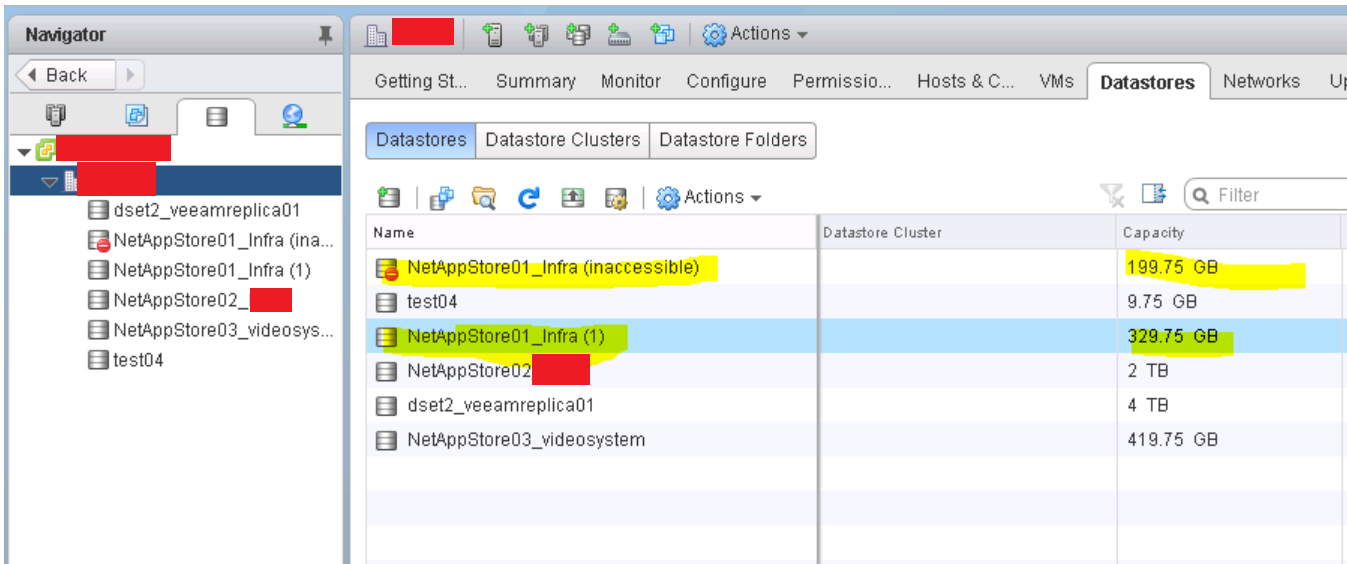The width and height of the screenshot is (1347, 564).
Task: Click the 2 TB capacity cell
Action: pyautogui.click(x=1229, y=371)
